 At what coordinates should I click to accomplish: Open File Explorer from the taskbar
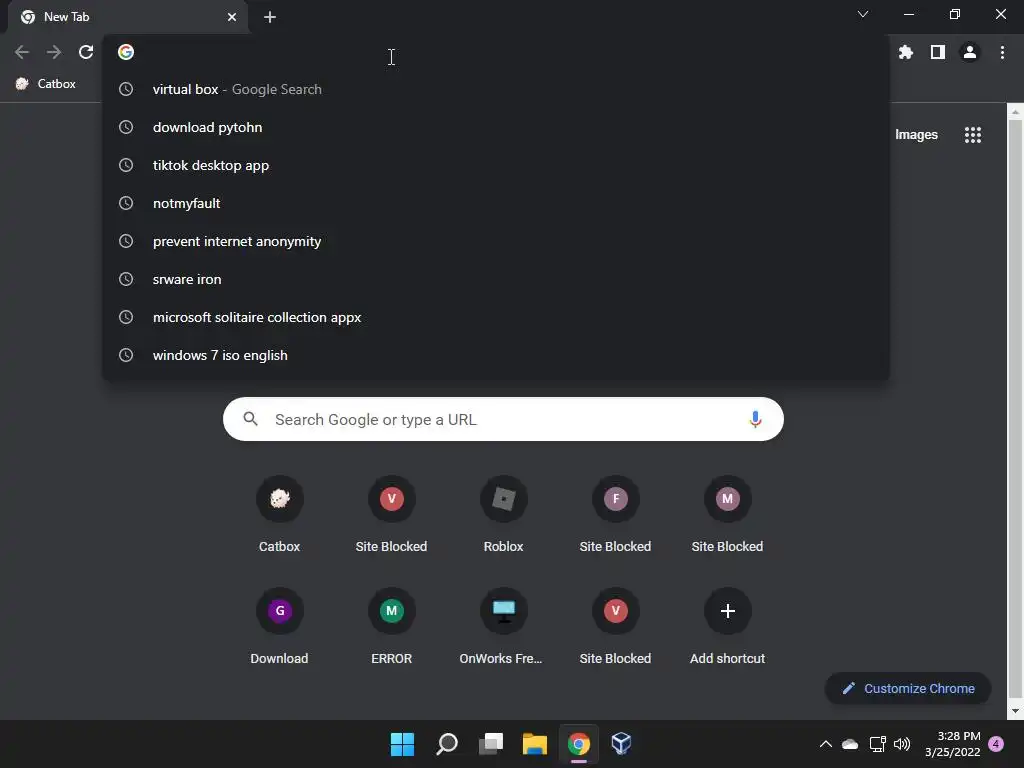pos(534,744)
